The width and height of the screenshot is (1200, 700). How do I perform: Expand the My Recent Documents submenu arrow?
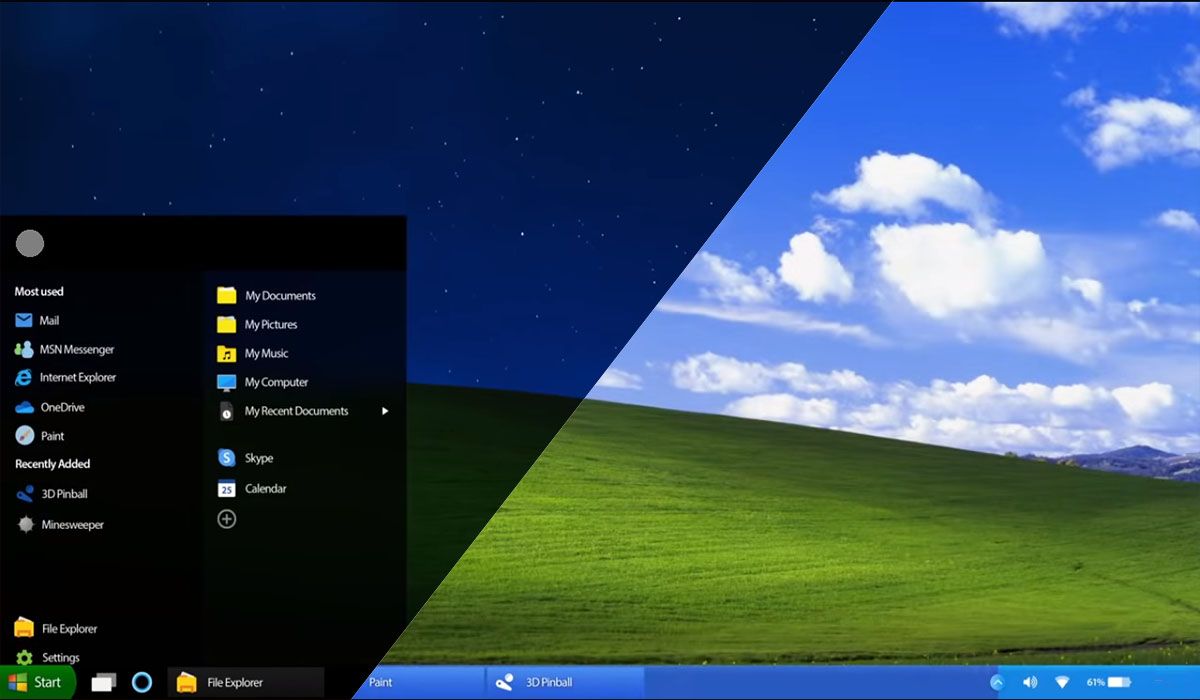coord(385,411)
